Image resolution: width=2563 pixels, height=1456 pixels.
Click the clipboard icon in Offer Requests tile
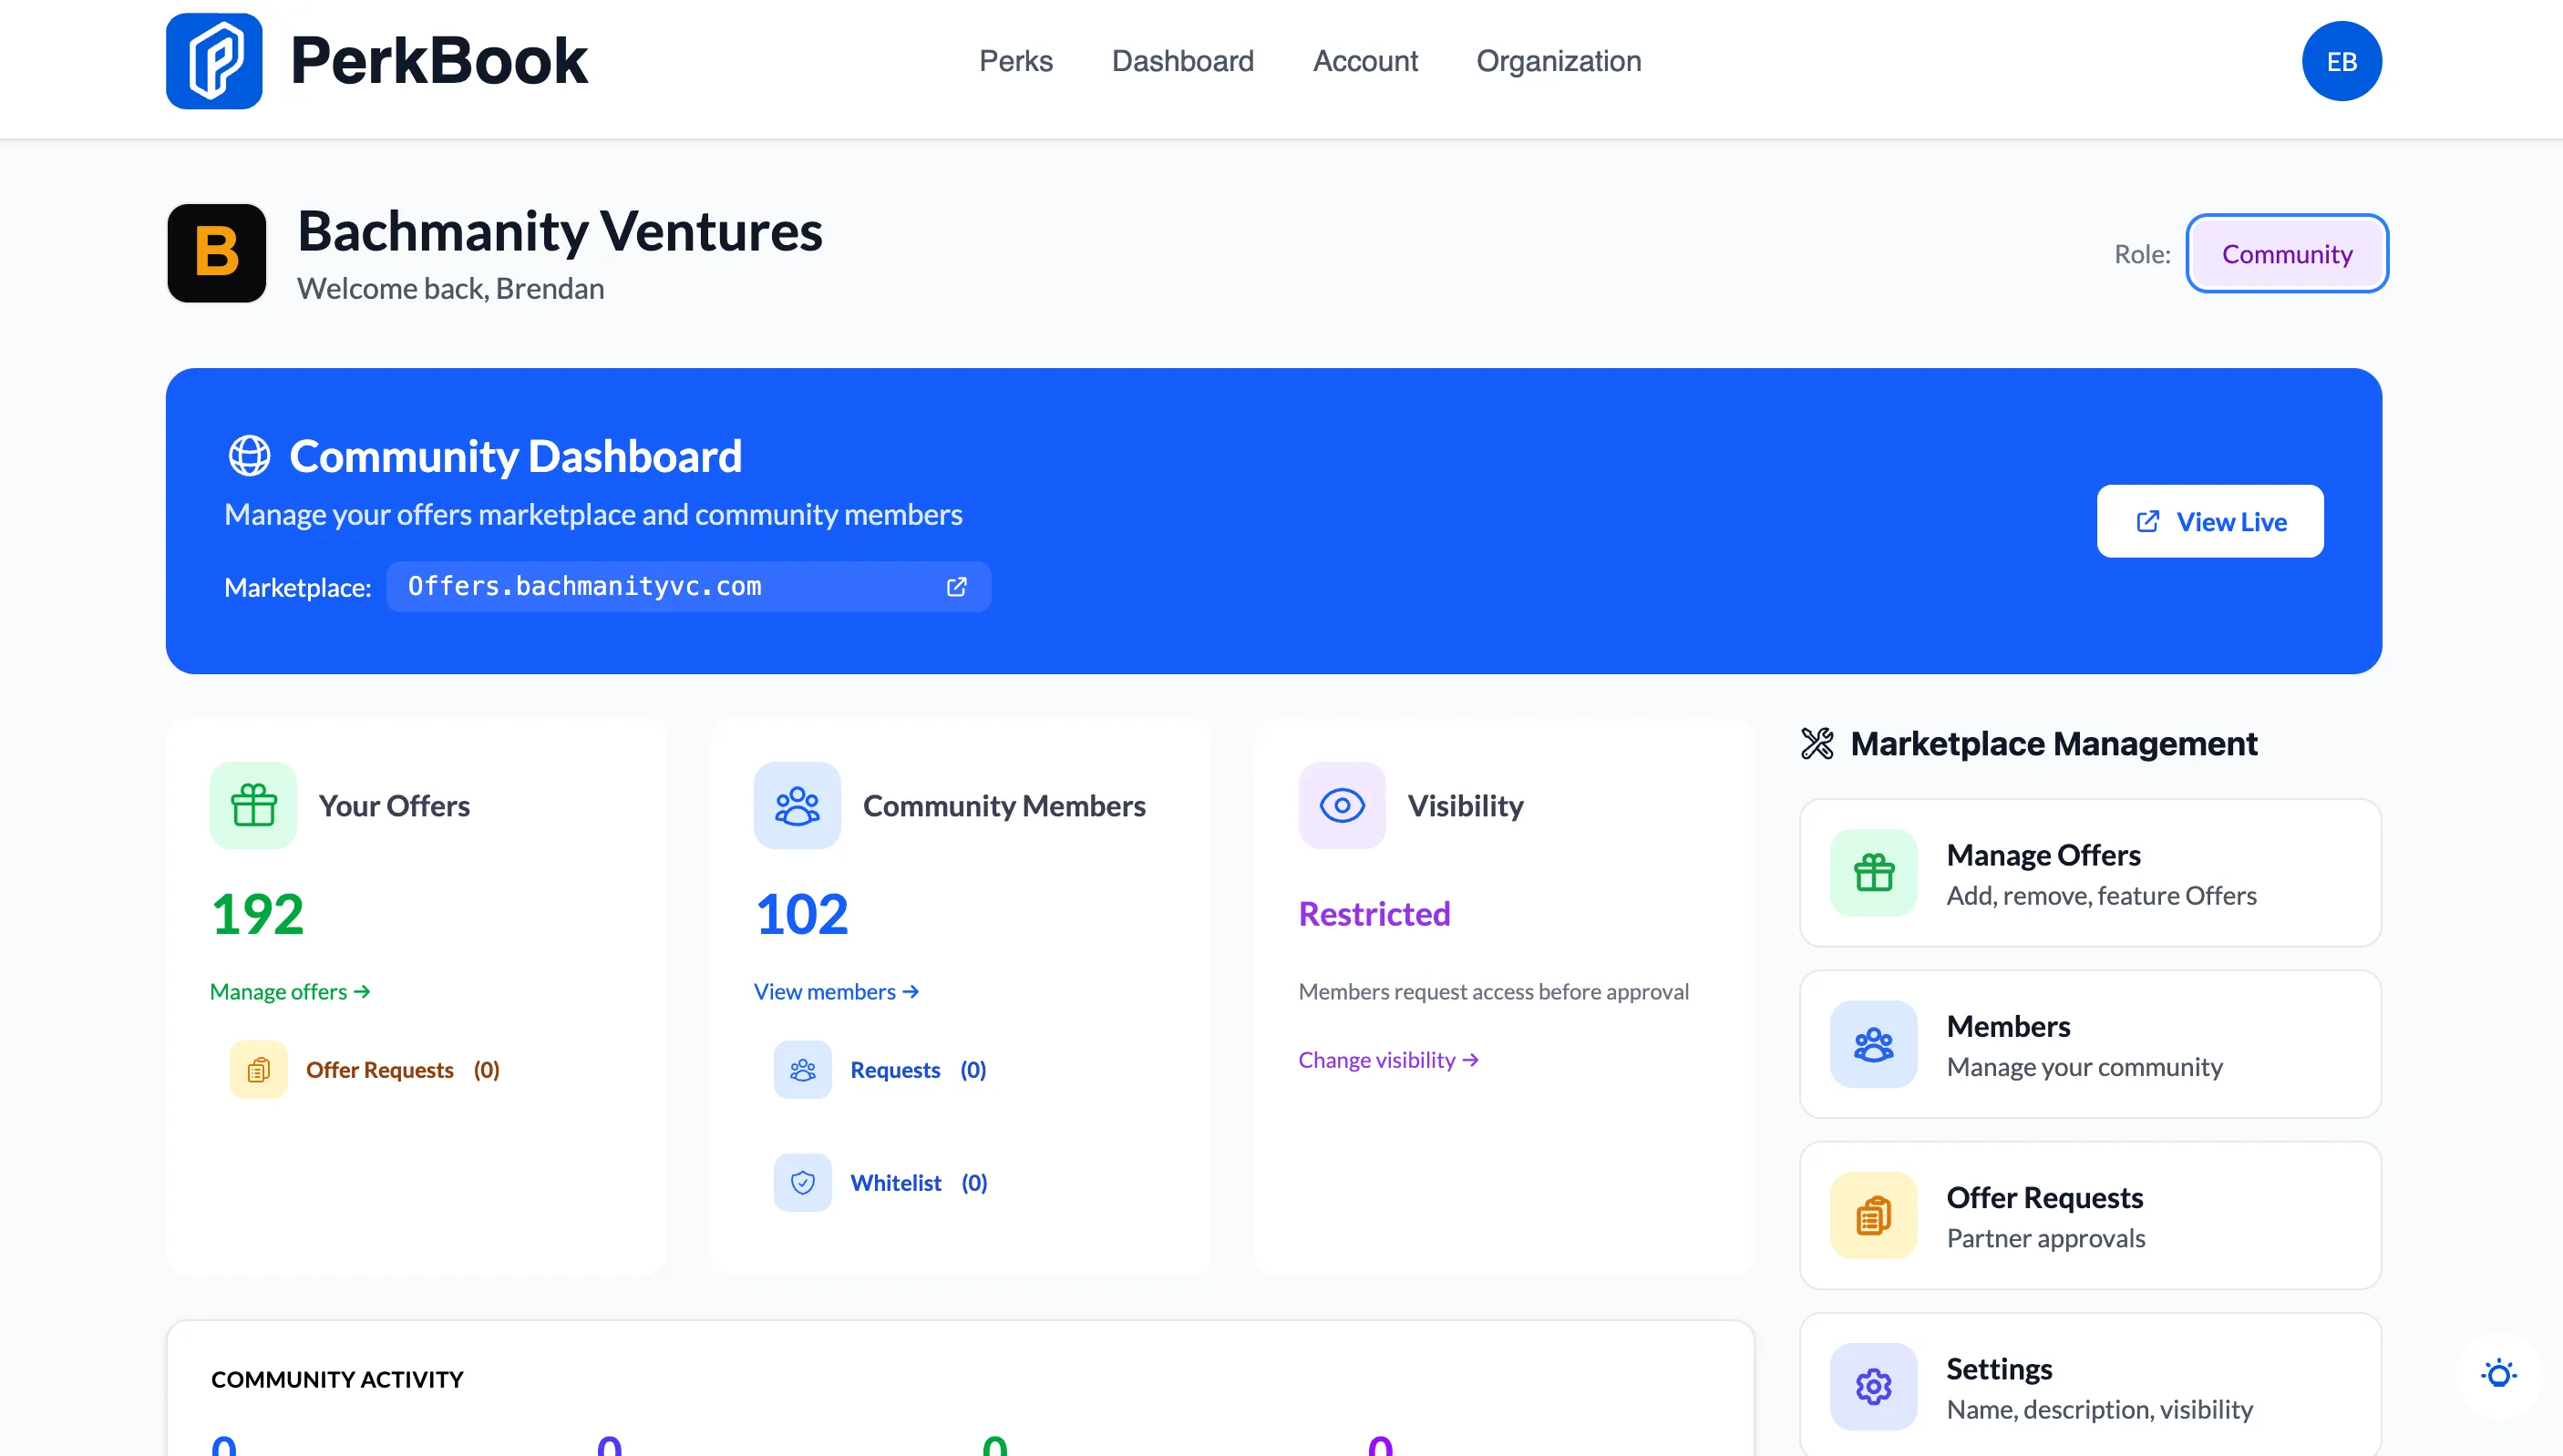[x=1874, y=1216]
